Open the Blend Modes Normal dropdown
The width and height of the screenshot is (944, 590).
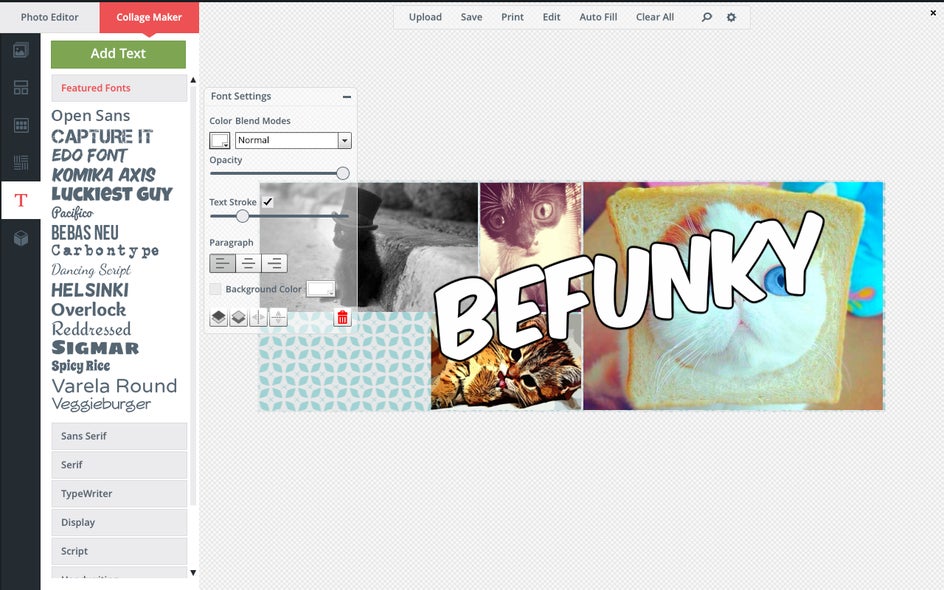[x=293, y=140]
